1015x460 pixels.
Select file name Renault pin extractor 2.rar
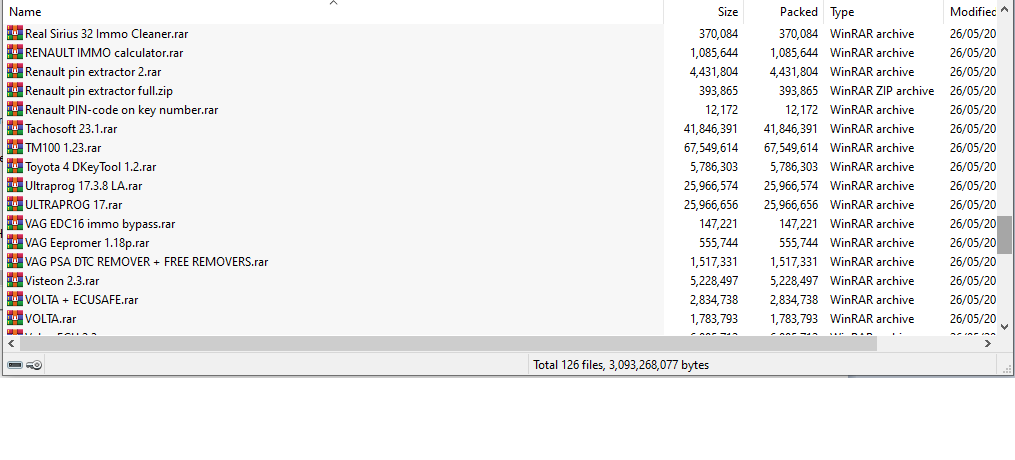pos(93,72)
